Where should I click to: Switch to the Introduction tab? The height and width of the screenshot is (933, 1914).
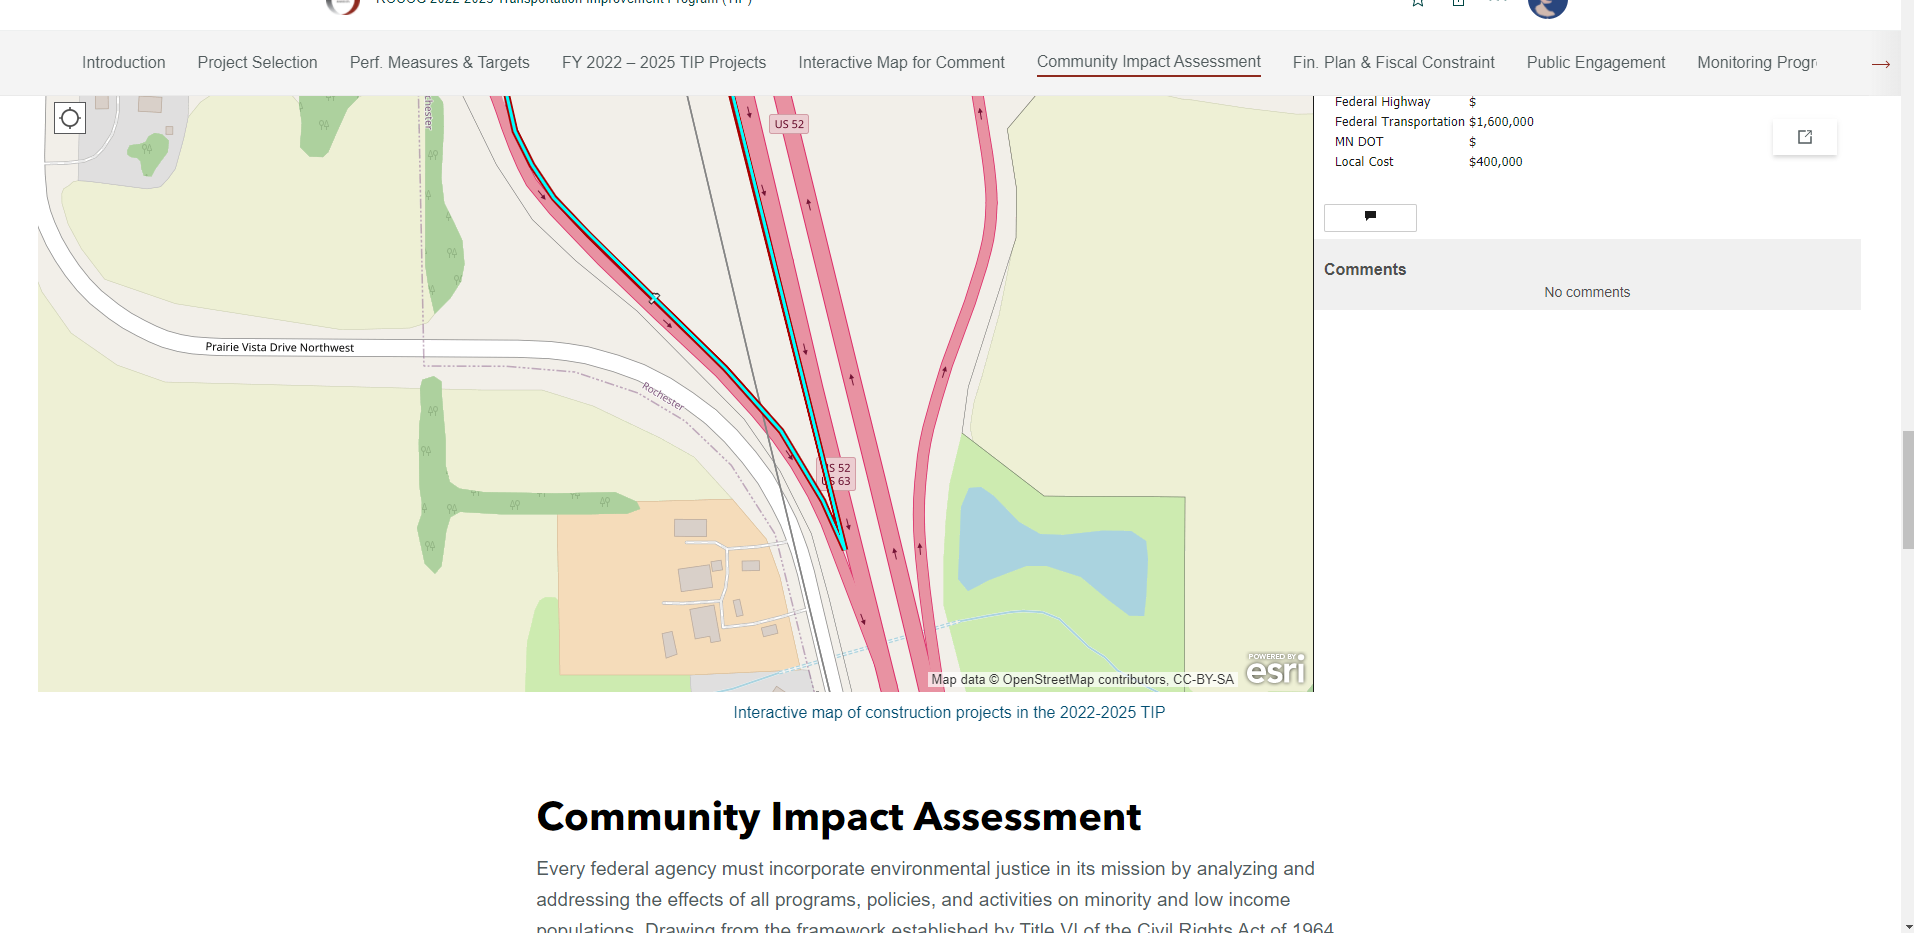point(123,62)
